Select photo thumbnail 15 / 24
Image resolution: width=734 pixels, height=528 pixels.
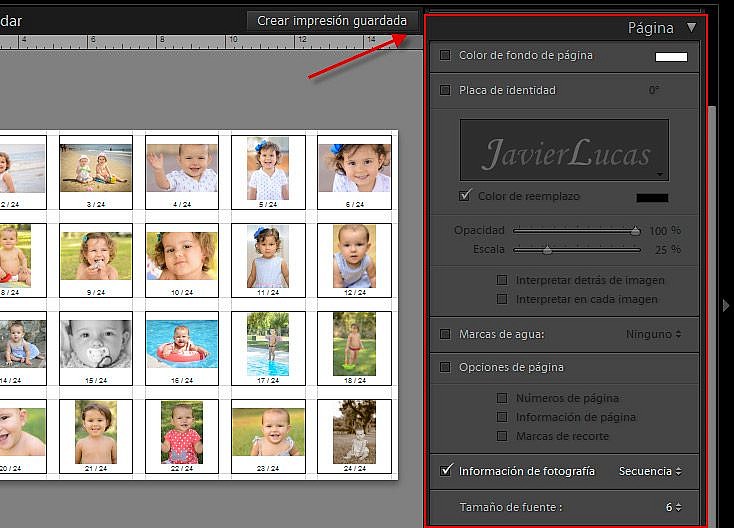(96, 348)
